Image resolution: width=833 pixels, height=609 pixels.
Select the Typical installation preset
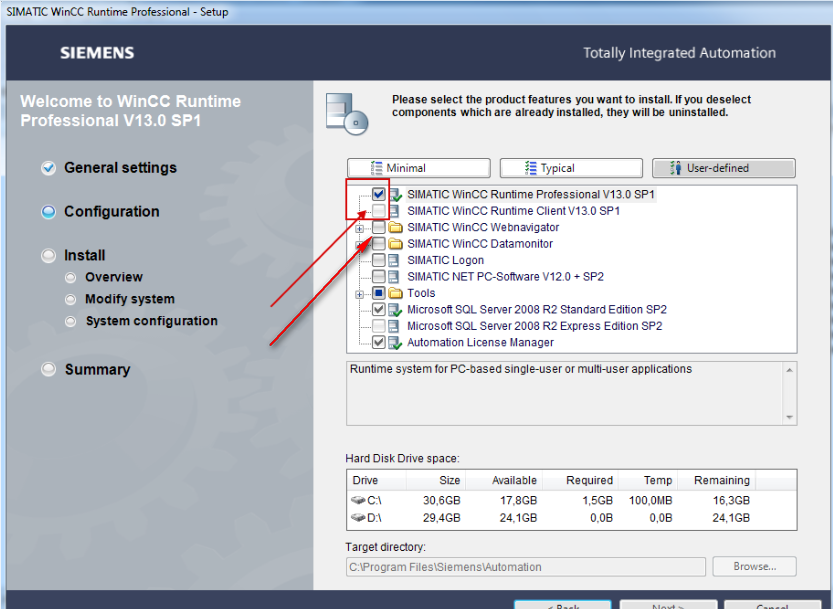pyautogui.click(x=571, y=168)
